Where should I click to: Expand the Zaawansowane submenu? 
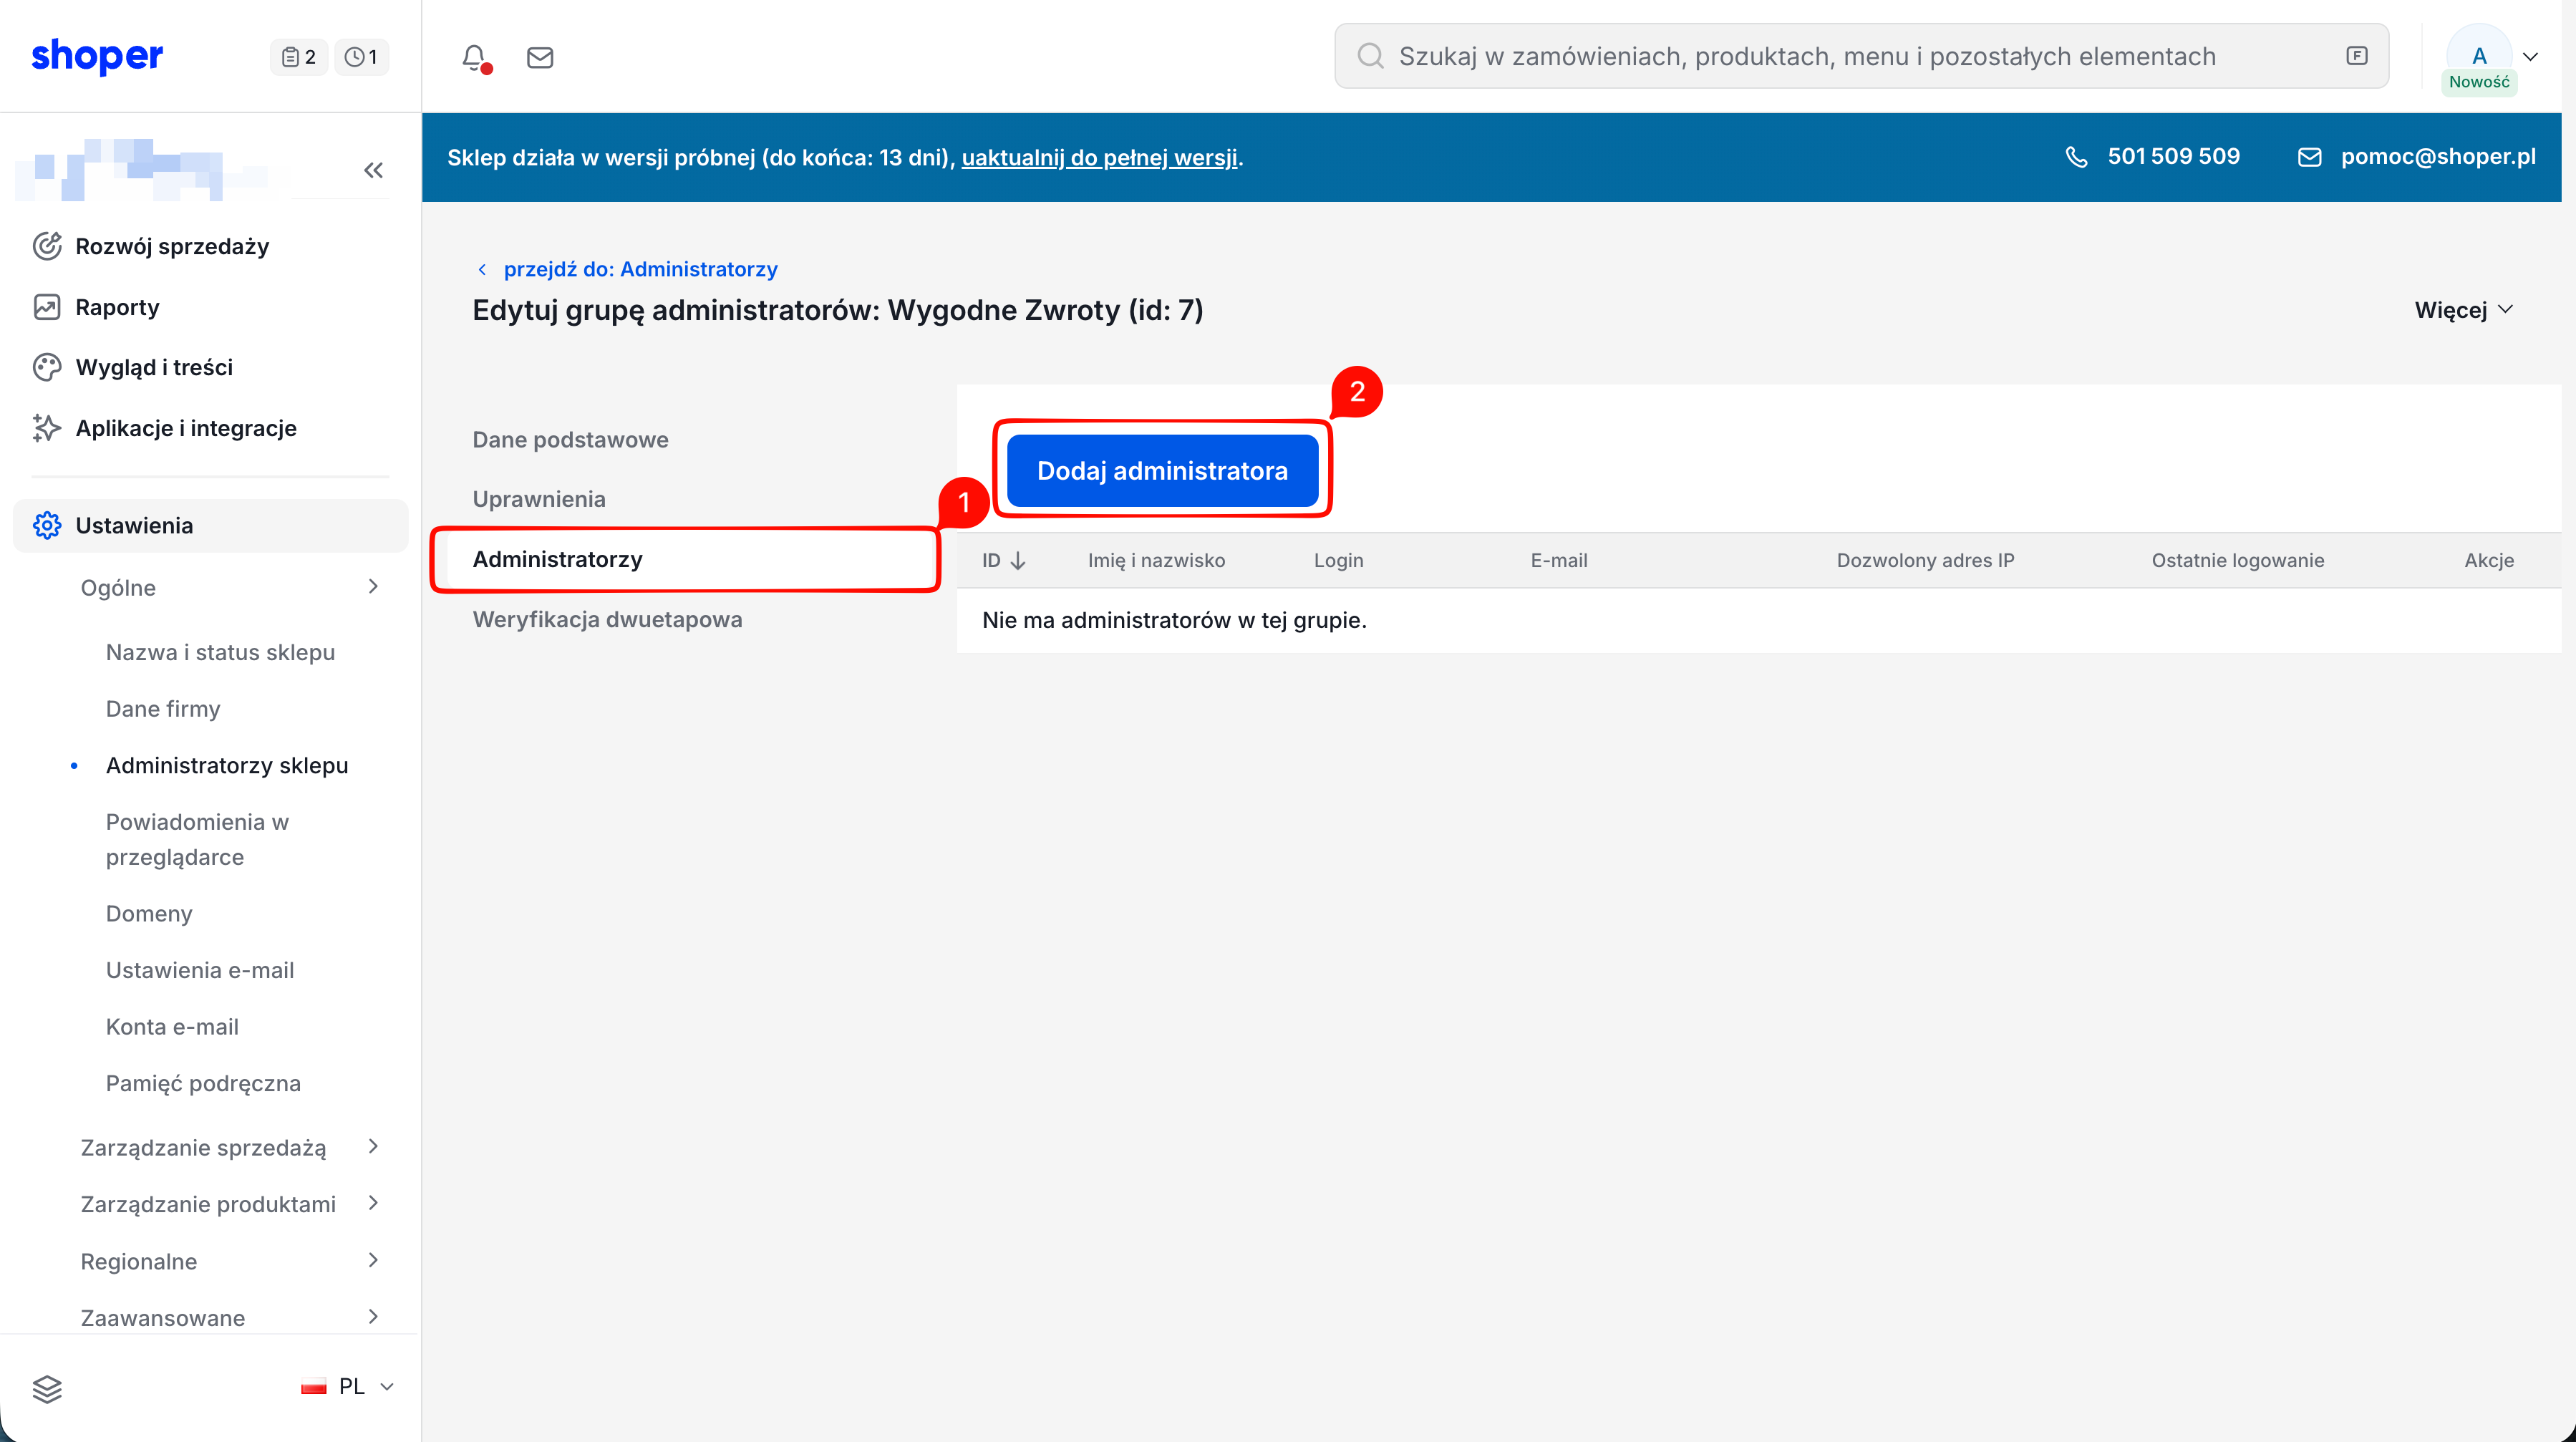(x=373, y=1317)
